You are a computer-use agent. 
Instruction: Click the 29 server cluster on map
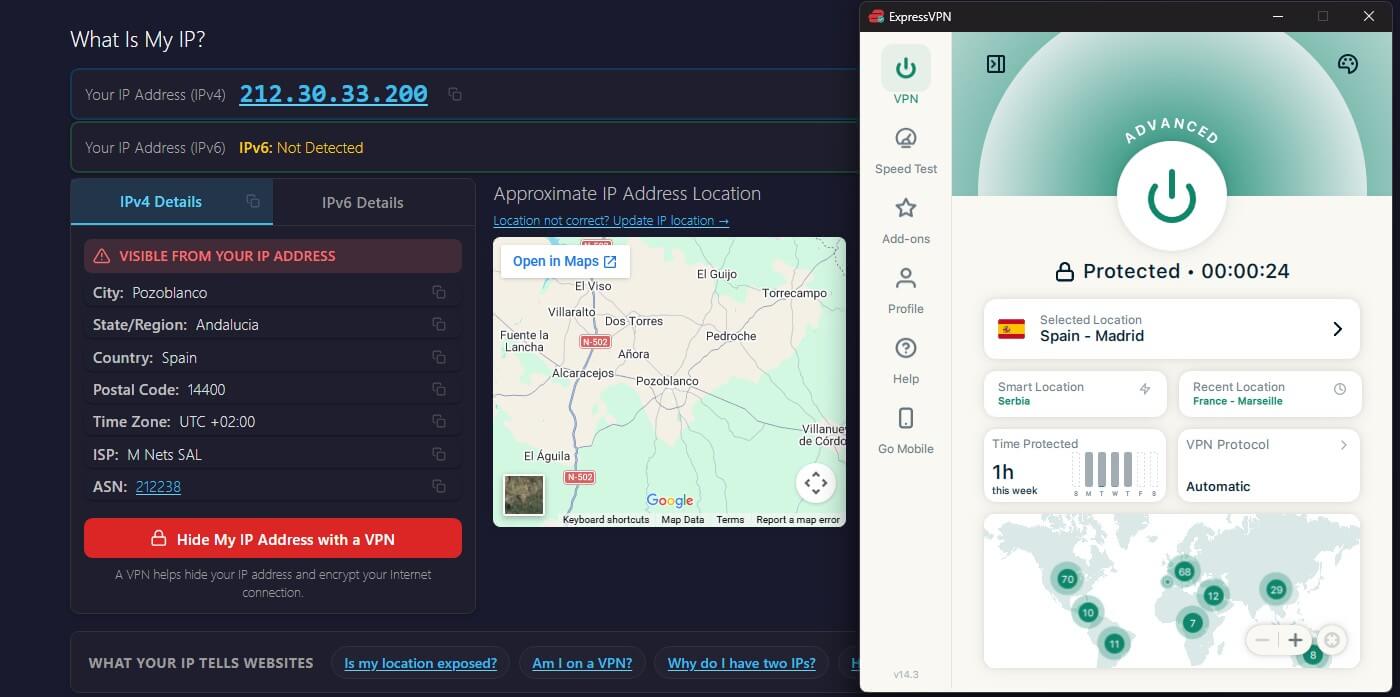tap(1275, 589)
